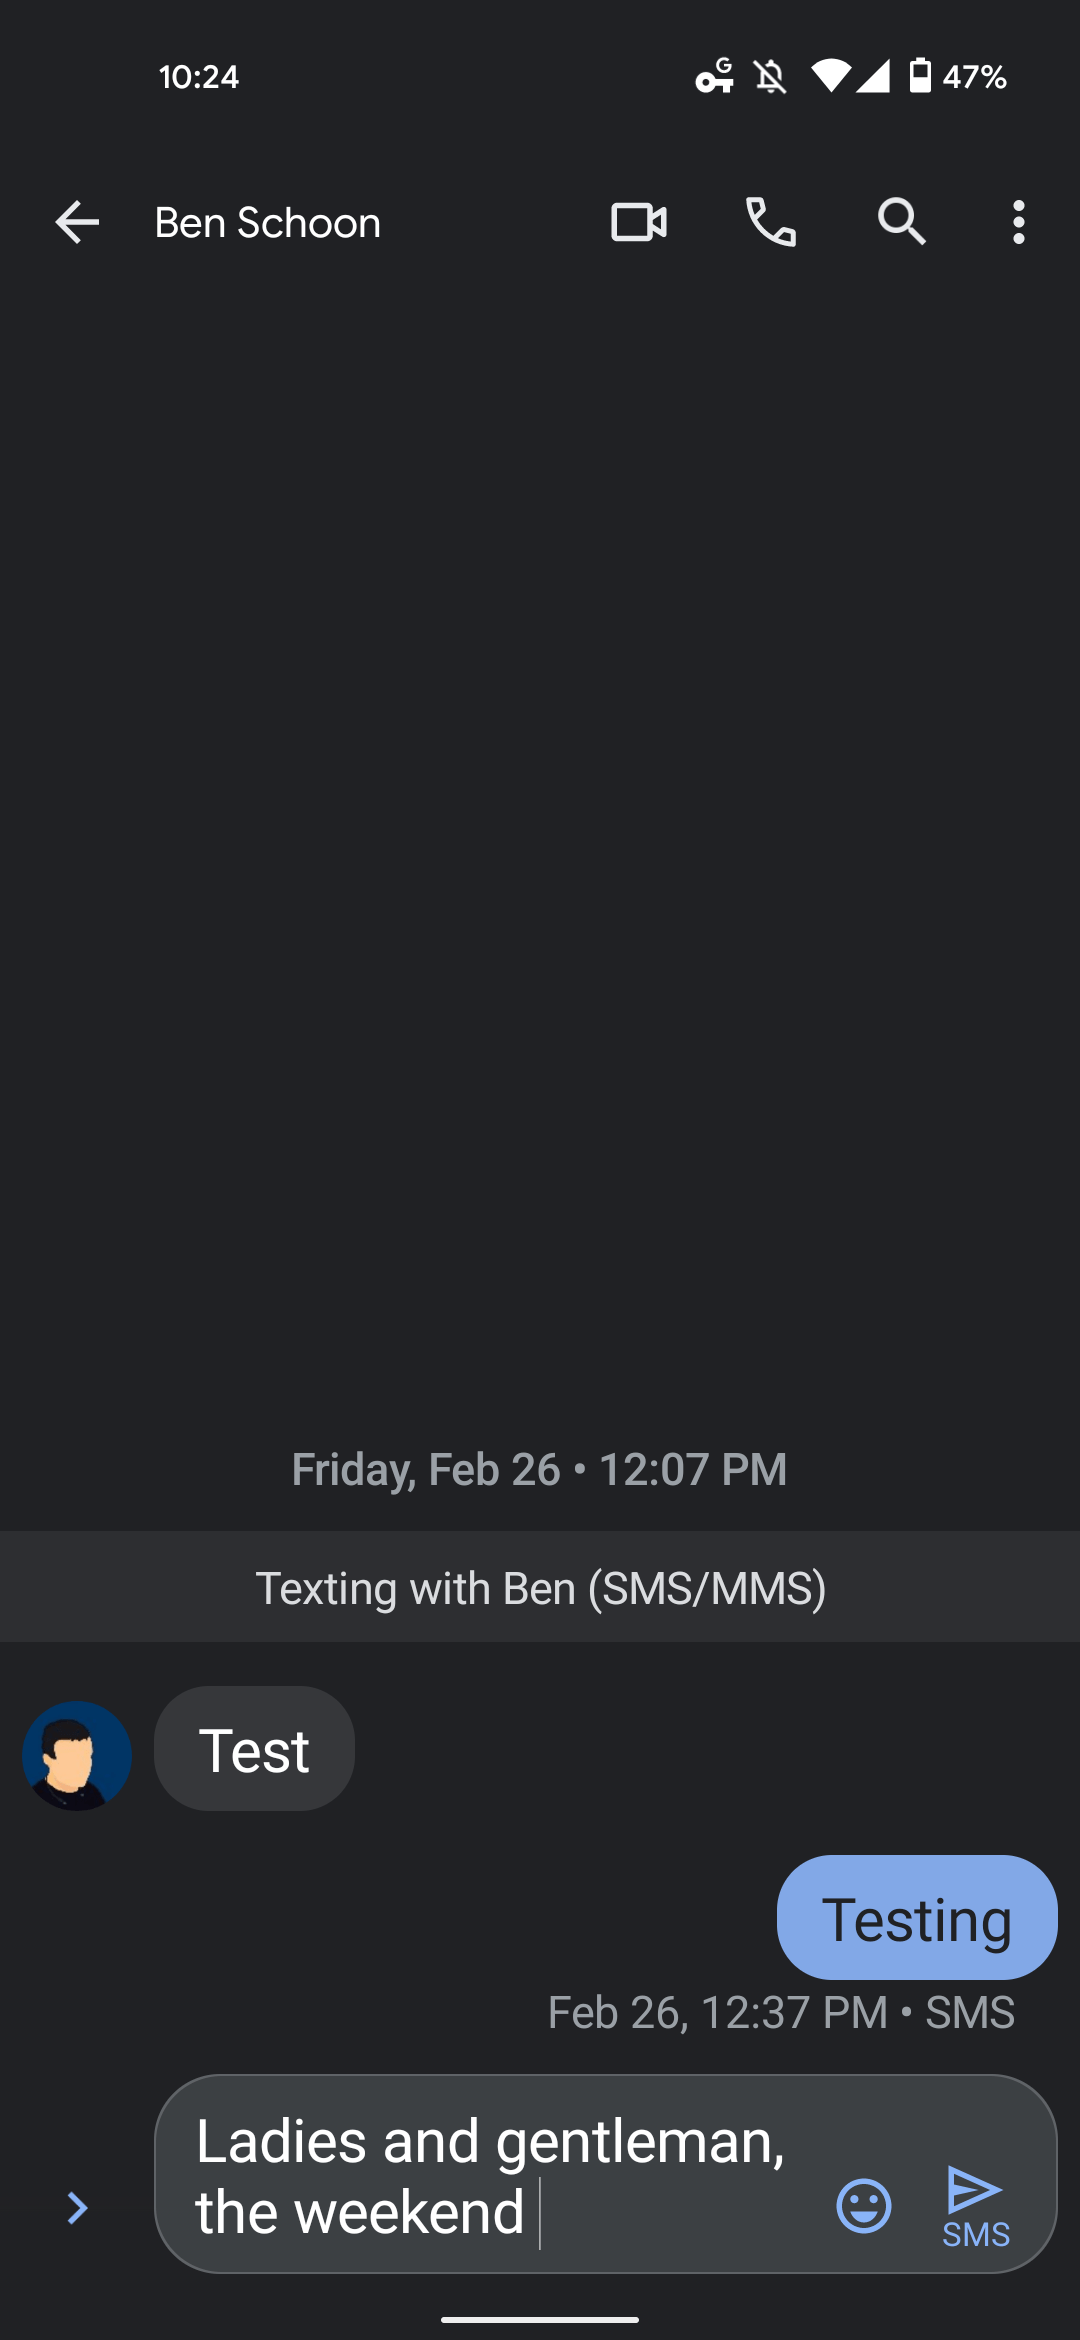Tap the Feb 26, 12:37 PM SMS status
The width and height of the screenshot is (1080, 2340).
781,2013
